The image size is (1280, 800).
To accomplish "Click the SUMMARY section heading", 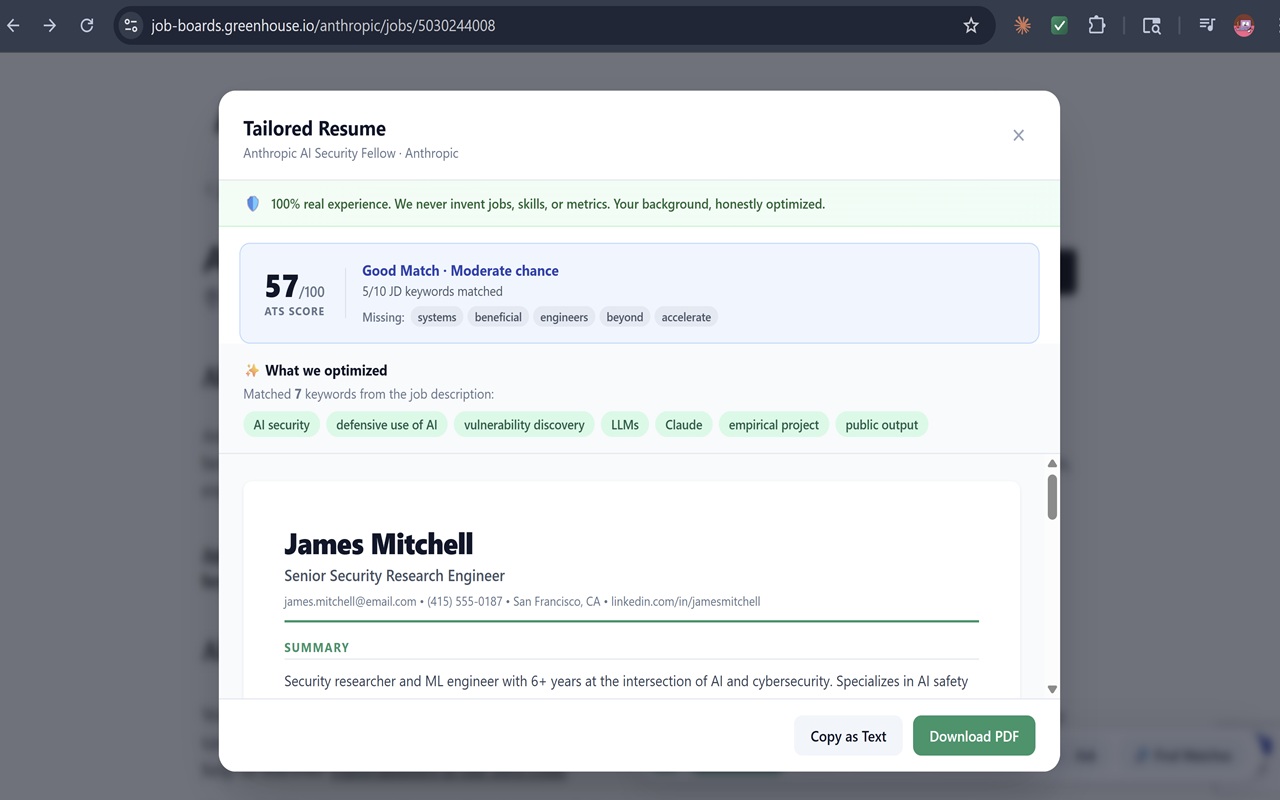I will point(316,648).
